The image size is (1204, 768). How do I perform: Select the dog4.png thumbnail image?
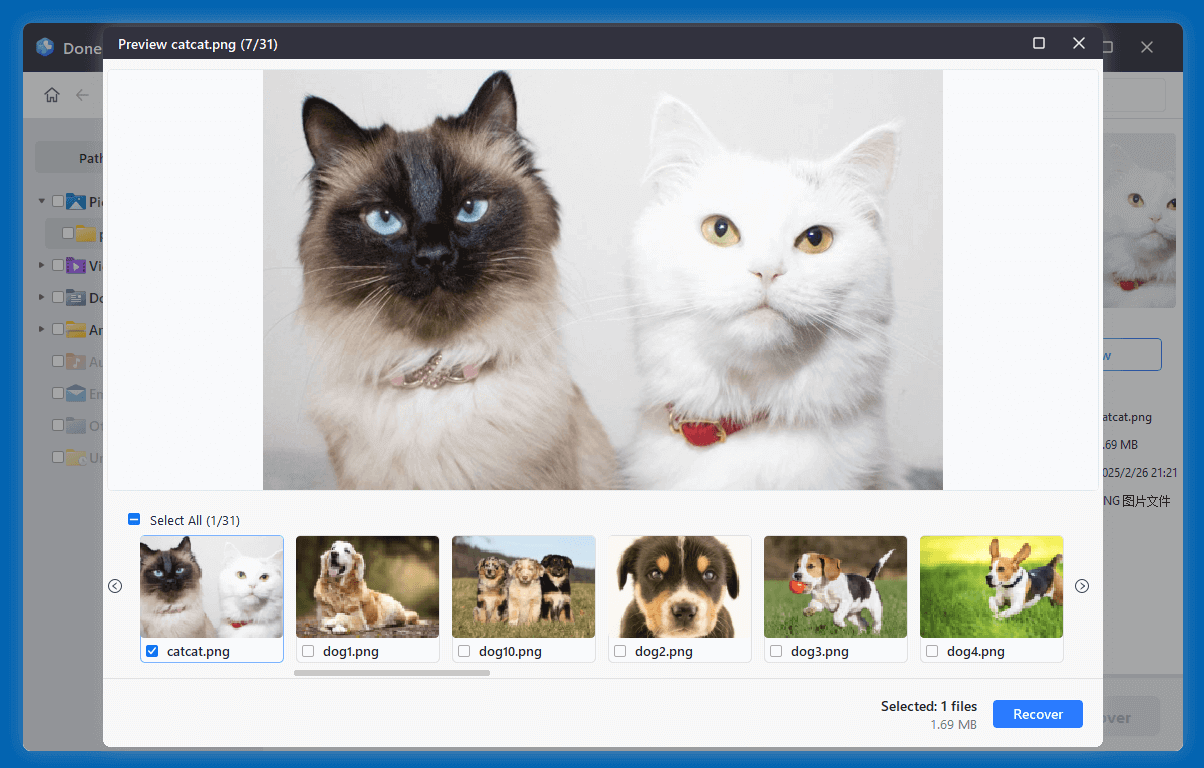click(x=991, y=587)
